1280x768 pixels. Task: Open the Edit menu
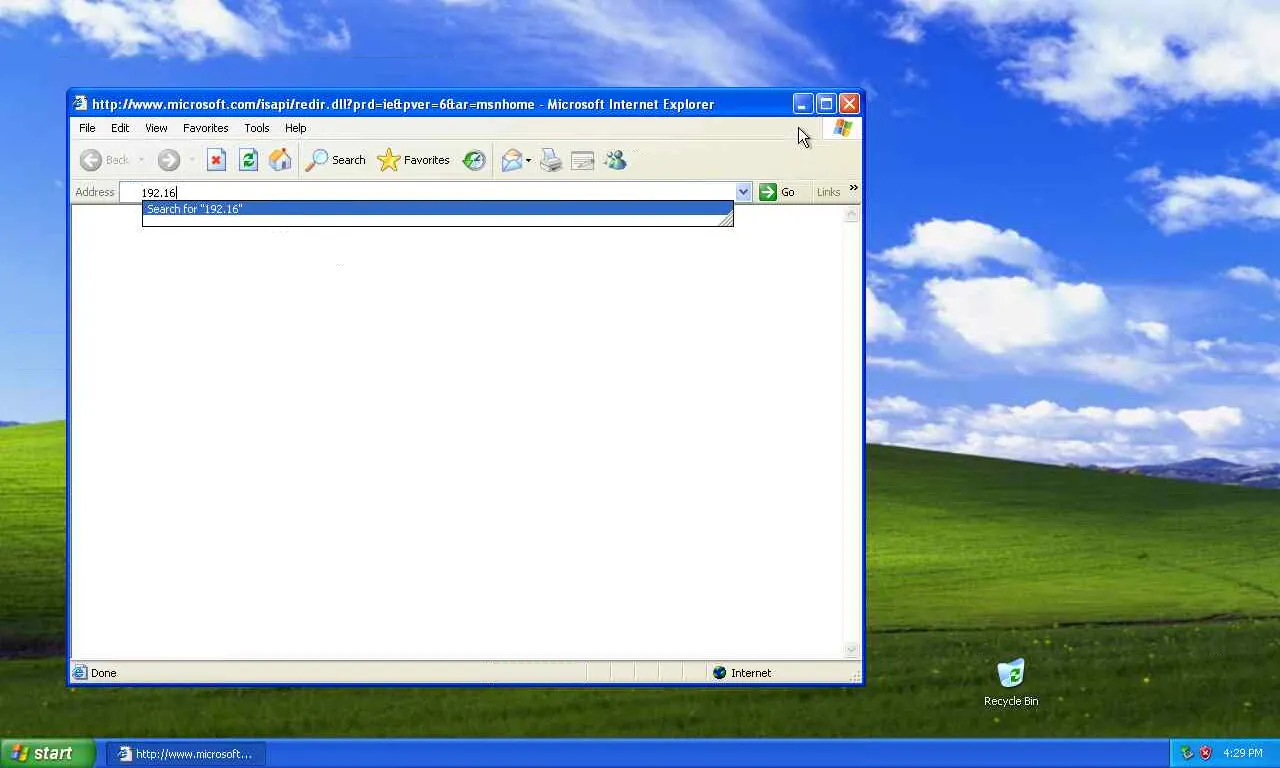120,128
